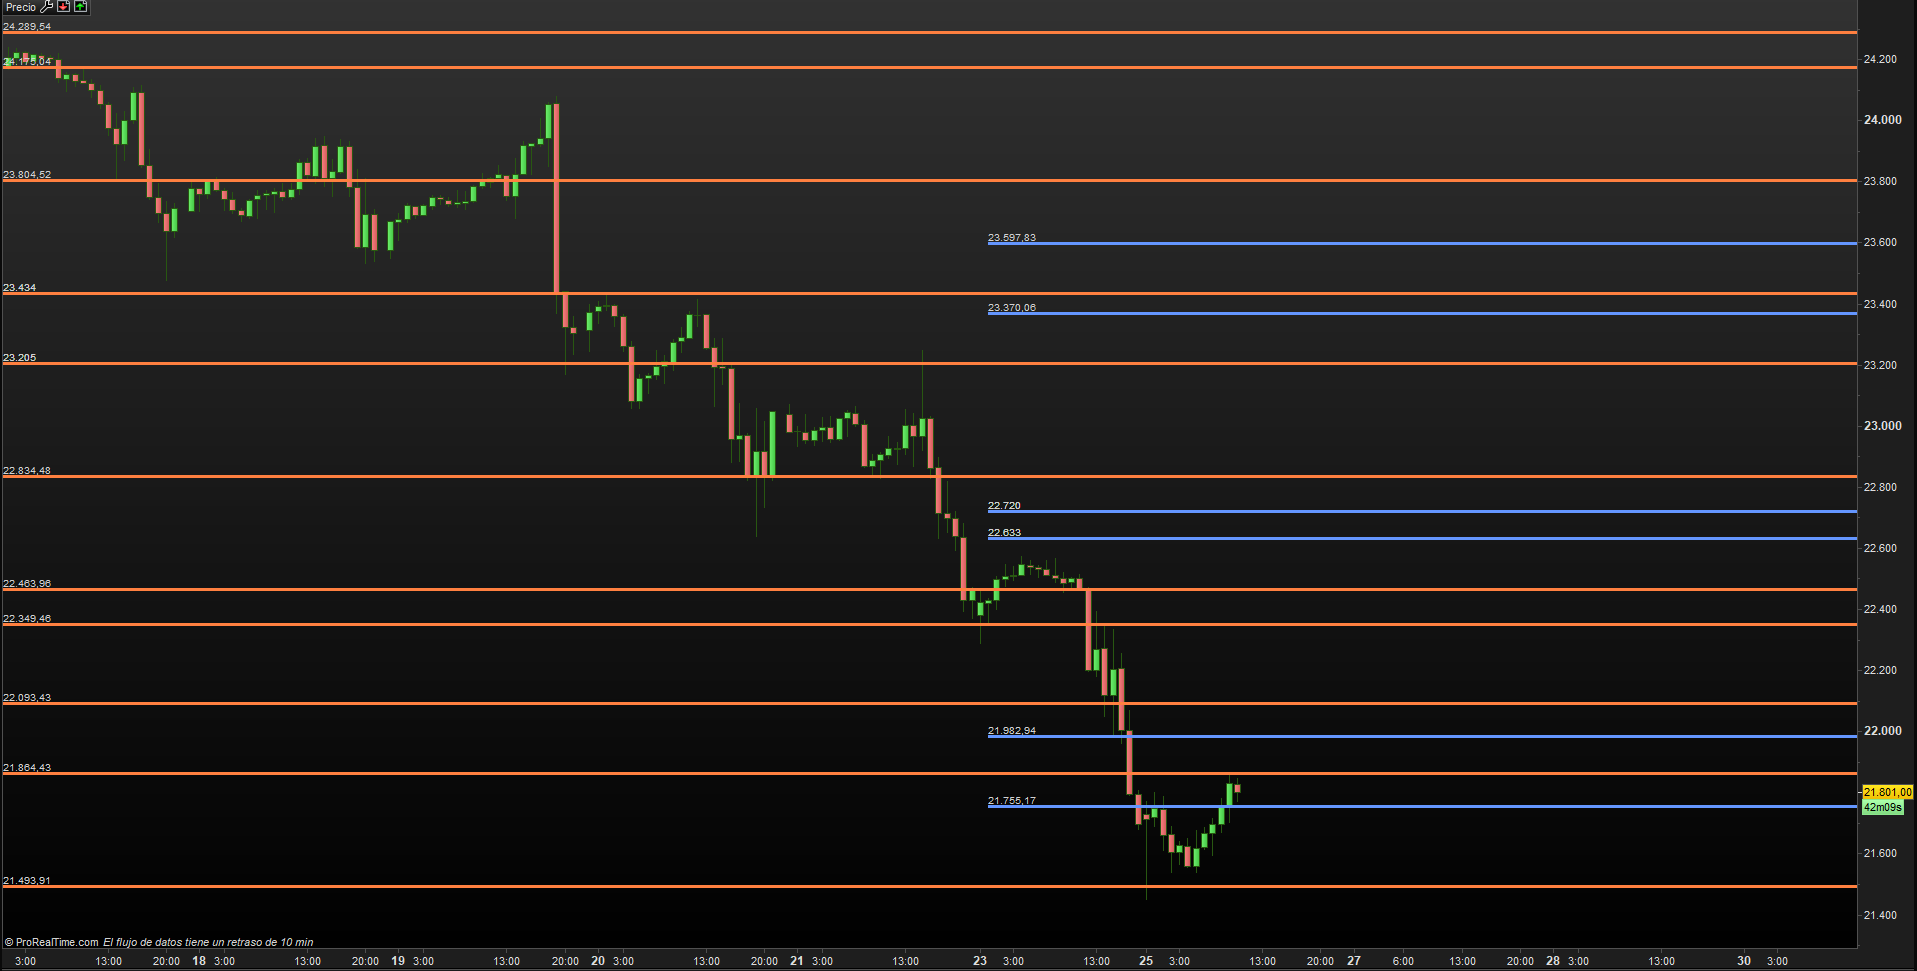Click the 22.633 blue level label
This screenshot has width=1917, height=971.
point(1004,533)
